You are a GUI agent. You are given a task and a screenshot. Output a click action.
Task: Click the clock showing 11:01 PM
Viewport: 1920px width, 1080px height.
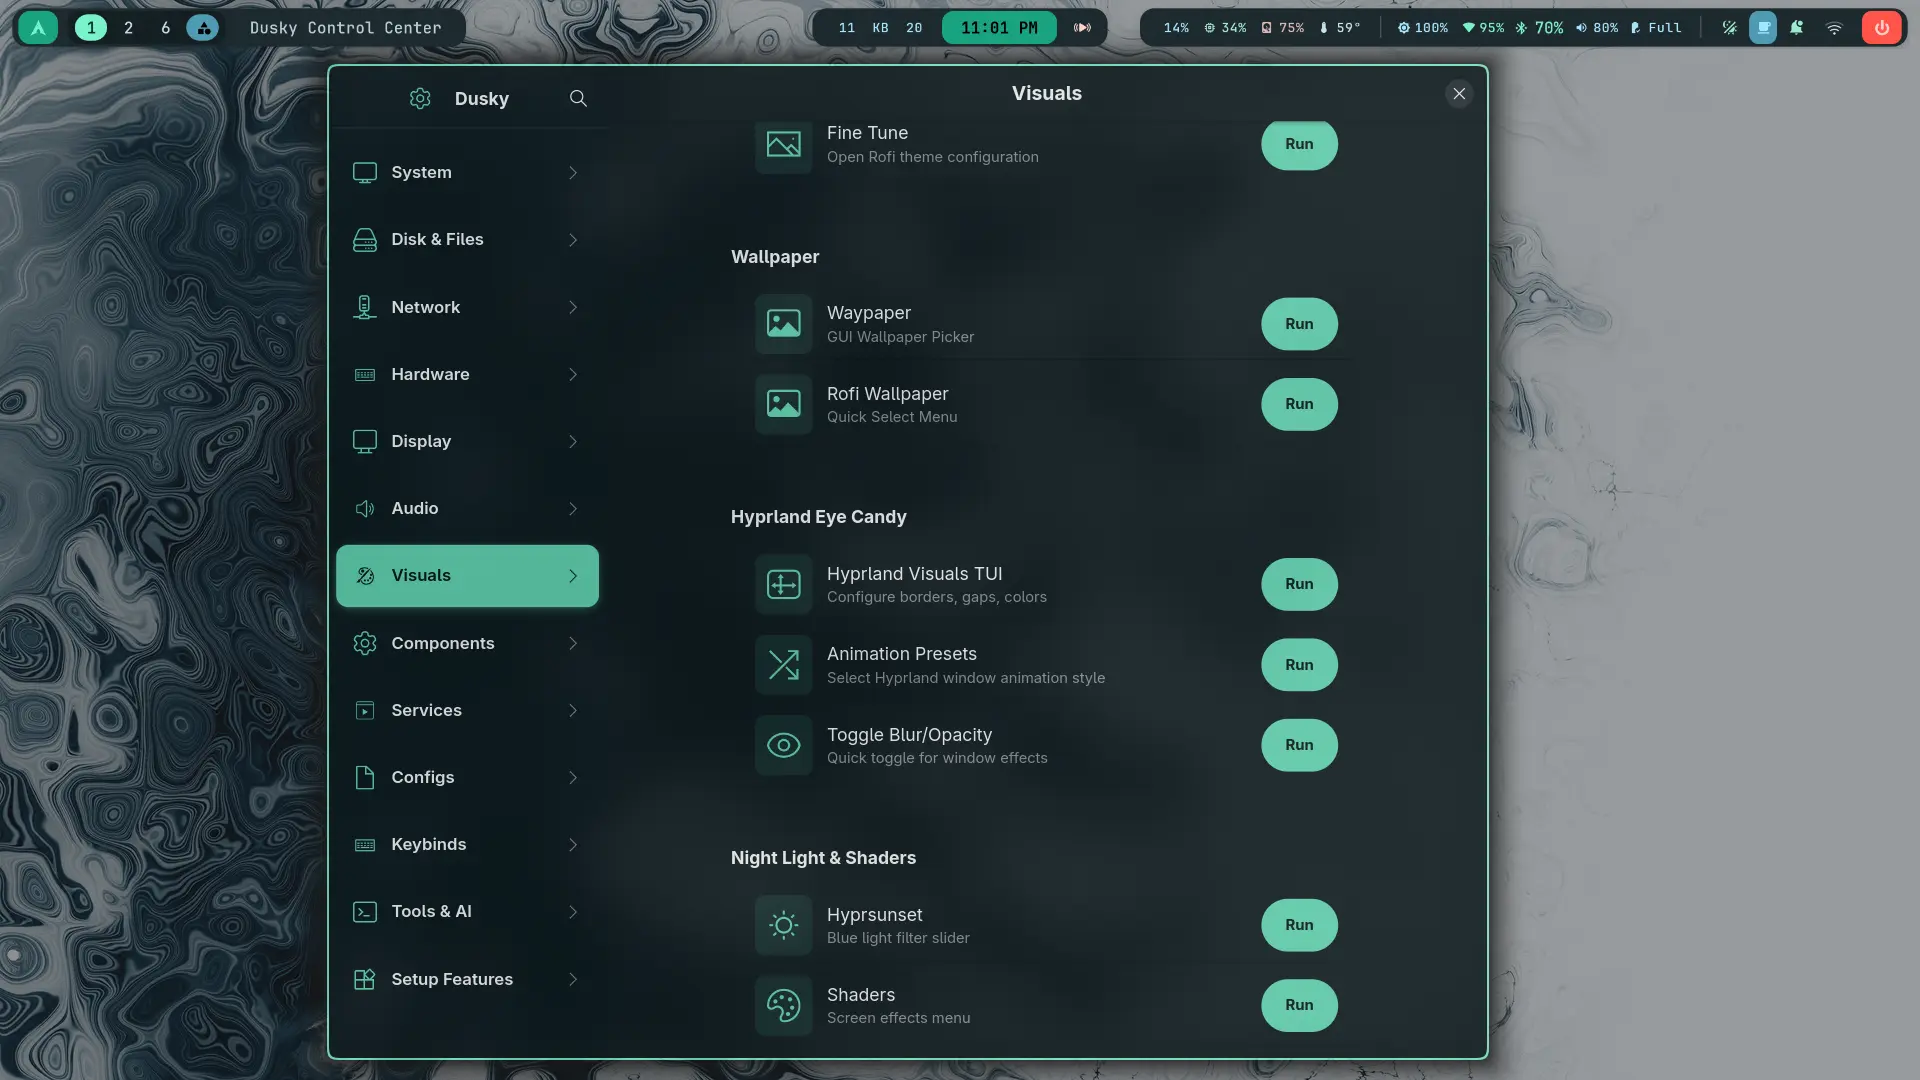point(999,28)
